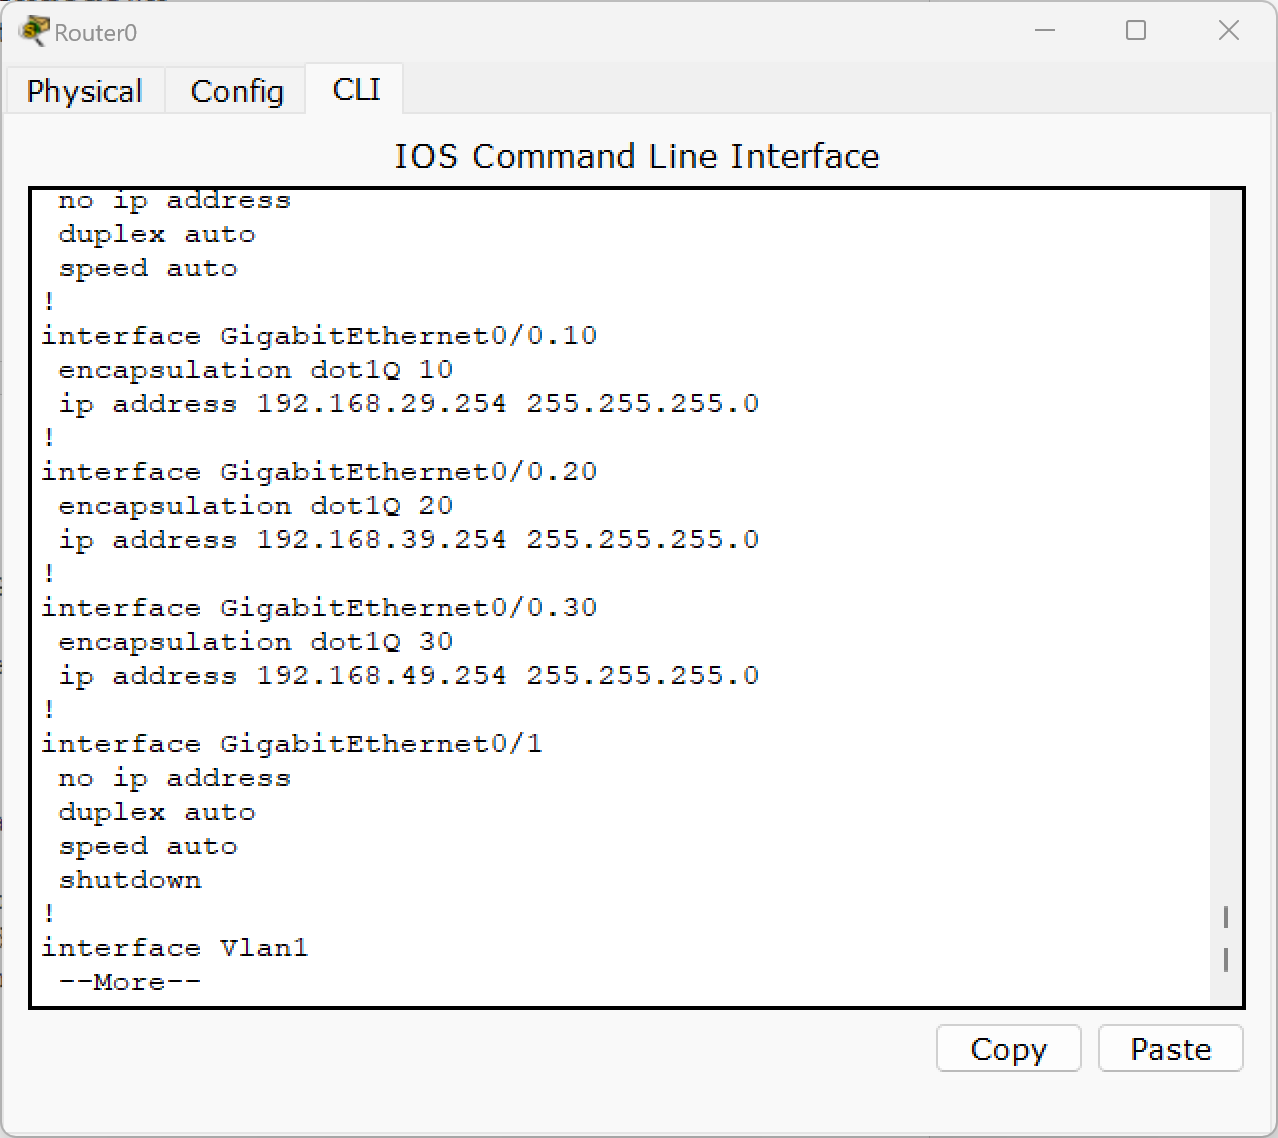
Task: Click the interface GigabitEthernet0/0.10 line
Action: [x=319, y=336]
